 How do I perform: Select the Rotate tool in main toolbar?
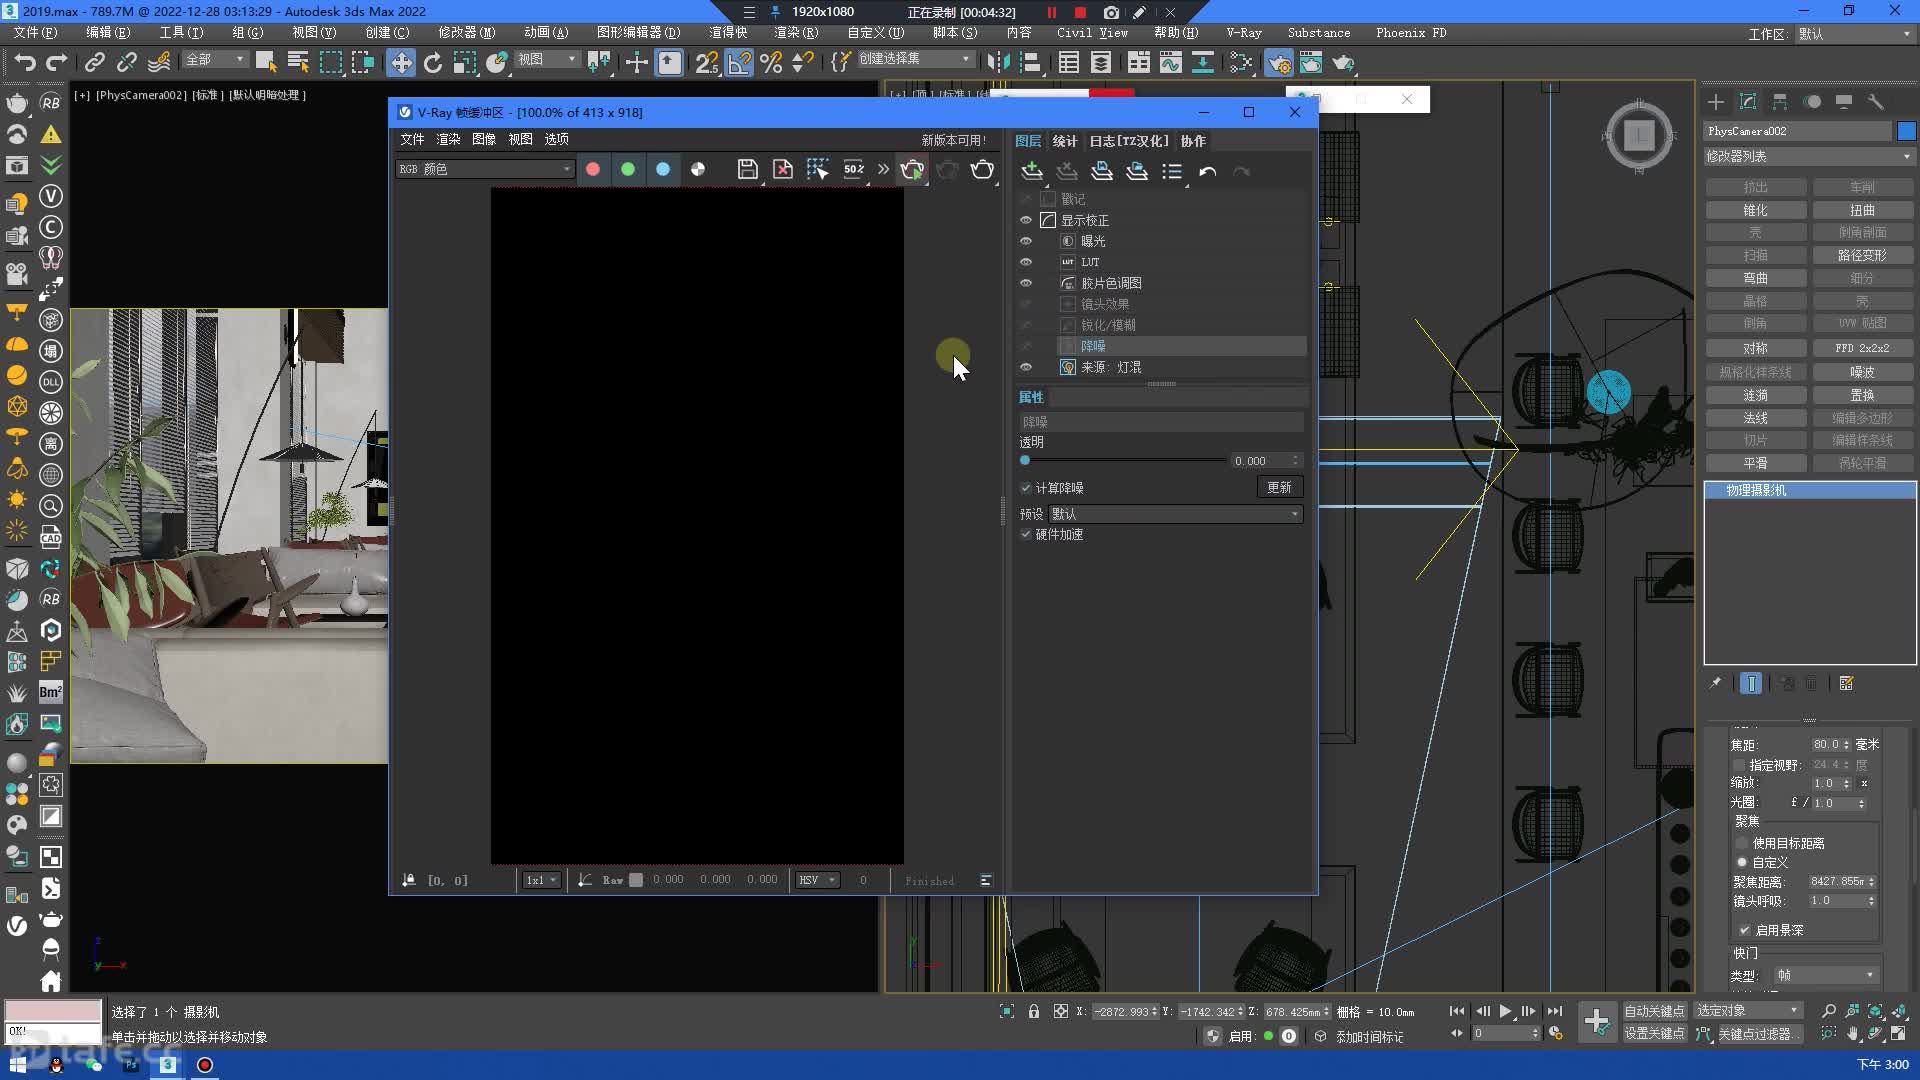point(432,63)
